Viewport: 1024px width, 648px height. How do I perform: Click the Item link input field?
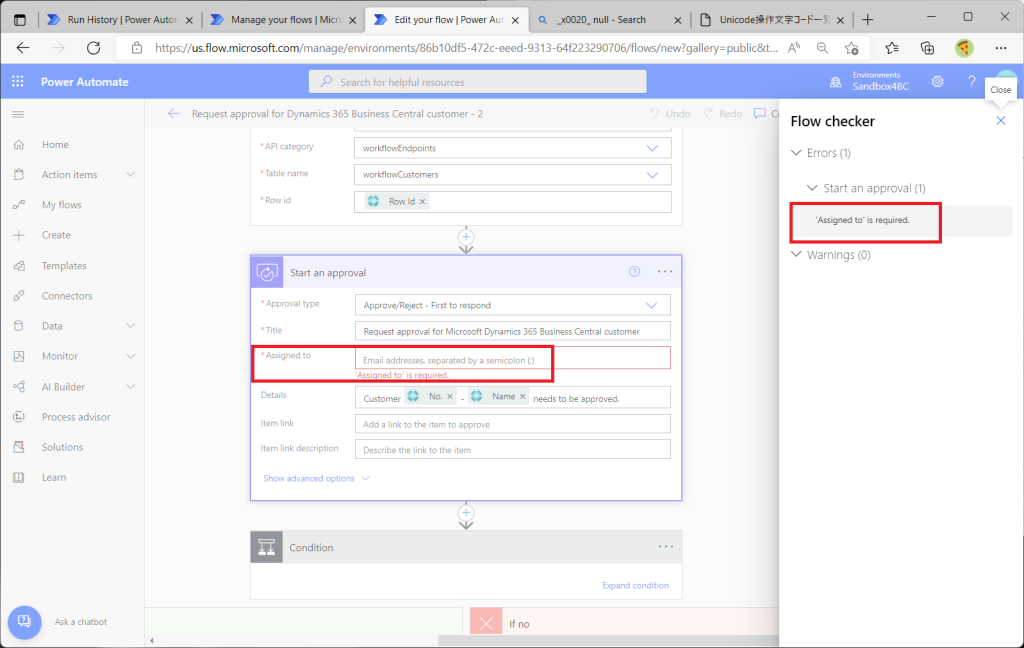click(x=513, y=424)
